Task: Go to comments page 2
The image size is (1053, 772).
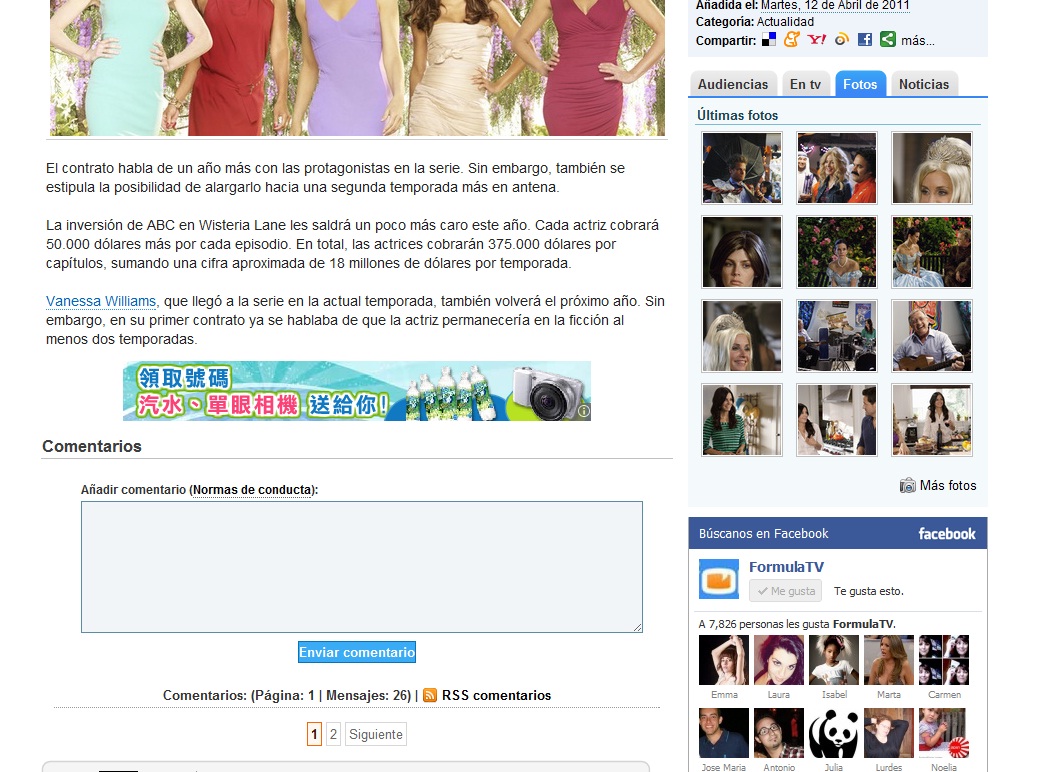Action: click(x=334, y=734)
